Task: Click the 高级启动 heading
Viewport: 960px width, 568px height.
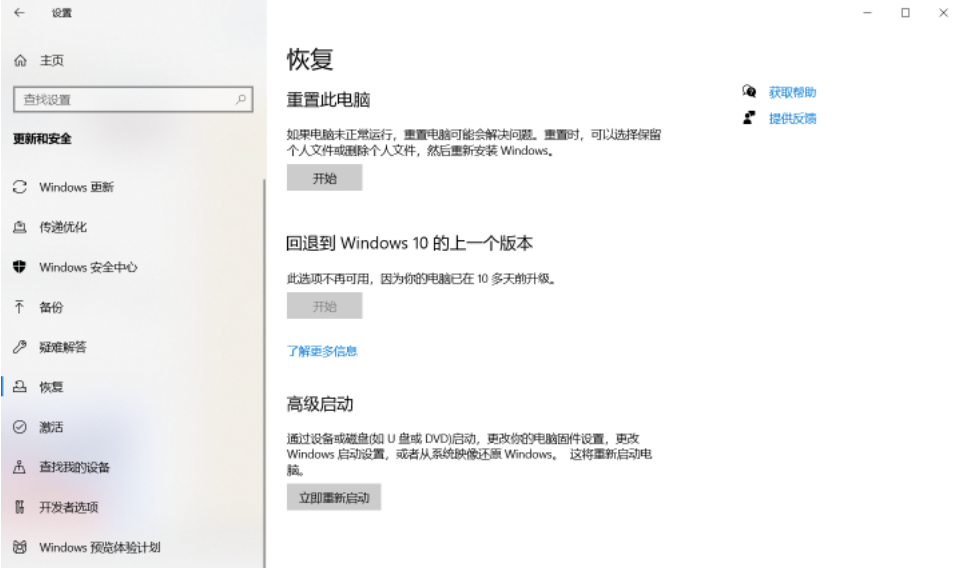Action: [320, 403]
